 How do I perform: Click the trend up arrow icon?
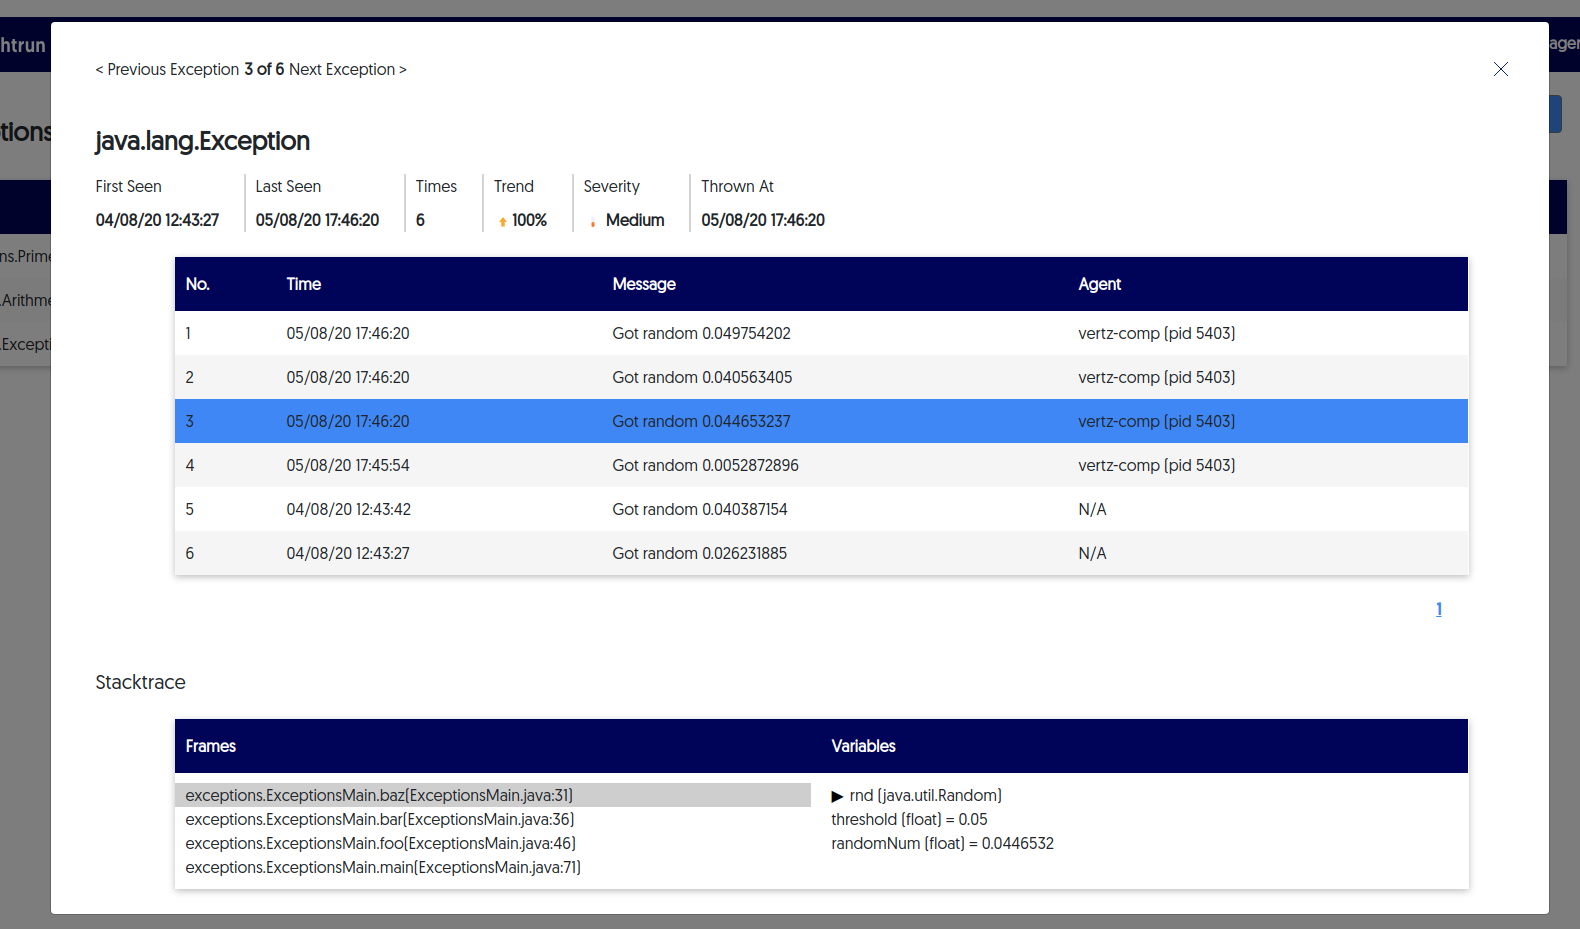502,221
